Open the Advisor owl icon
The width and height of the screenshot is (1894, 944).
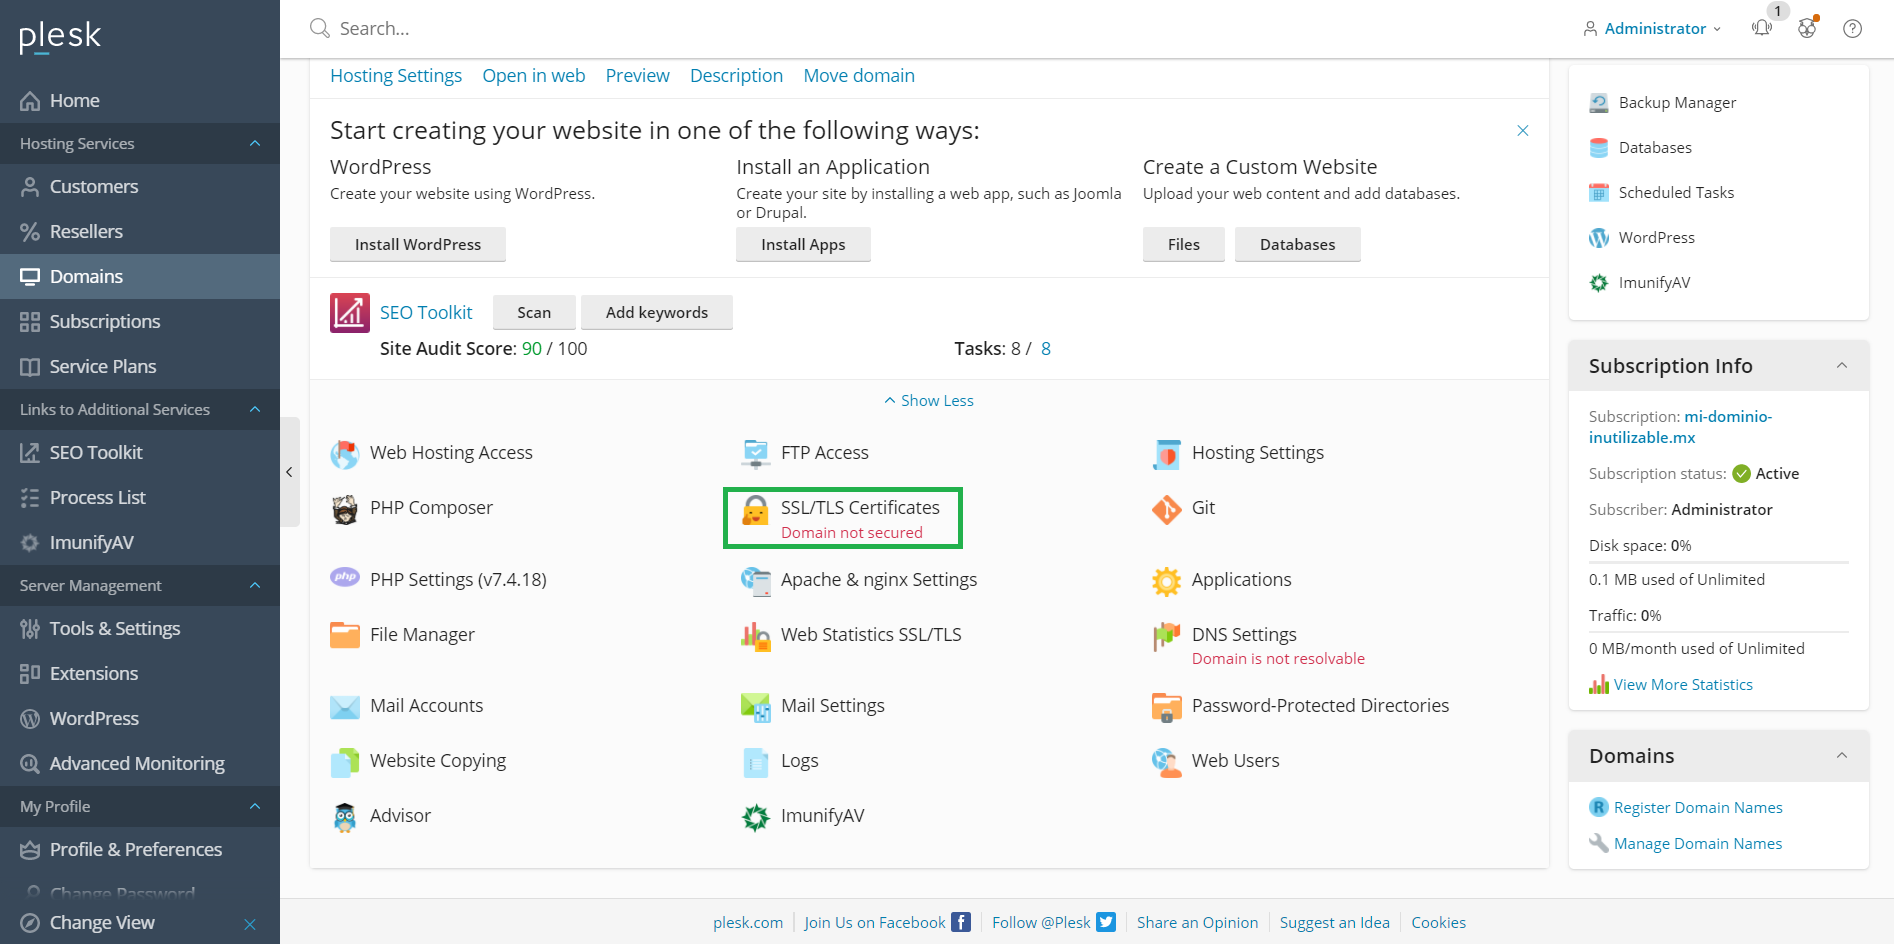345,817
